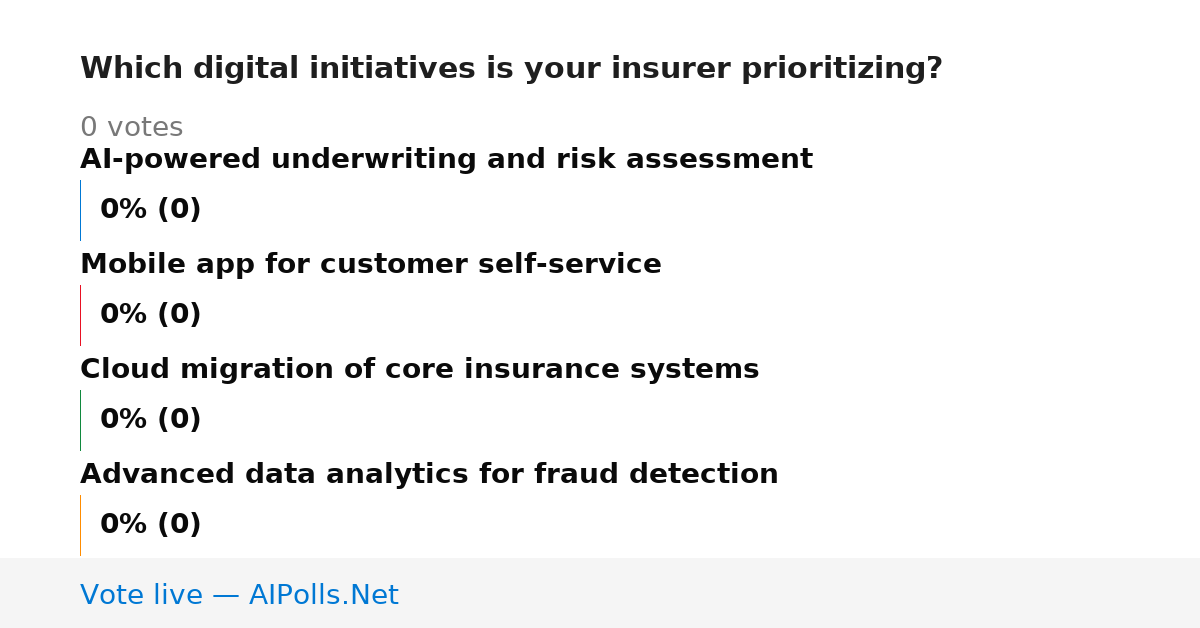This screenshot has width=1200, height=628.
Task: Click the 0 votes counter text
Action: pos(131,128)
